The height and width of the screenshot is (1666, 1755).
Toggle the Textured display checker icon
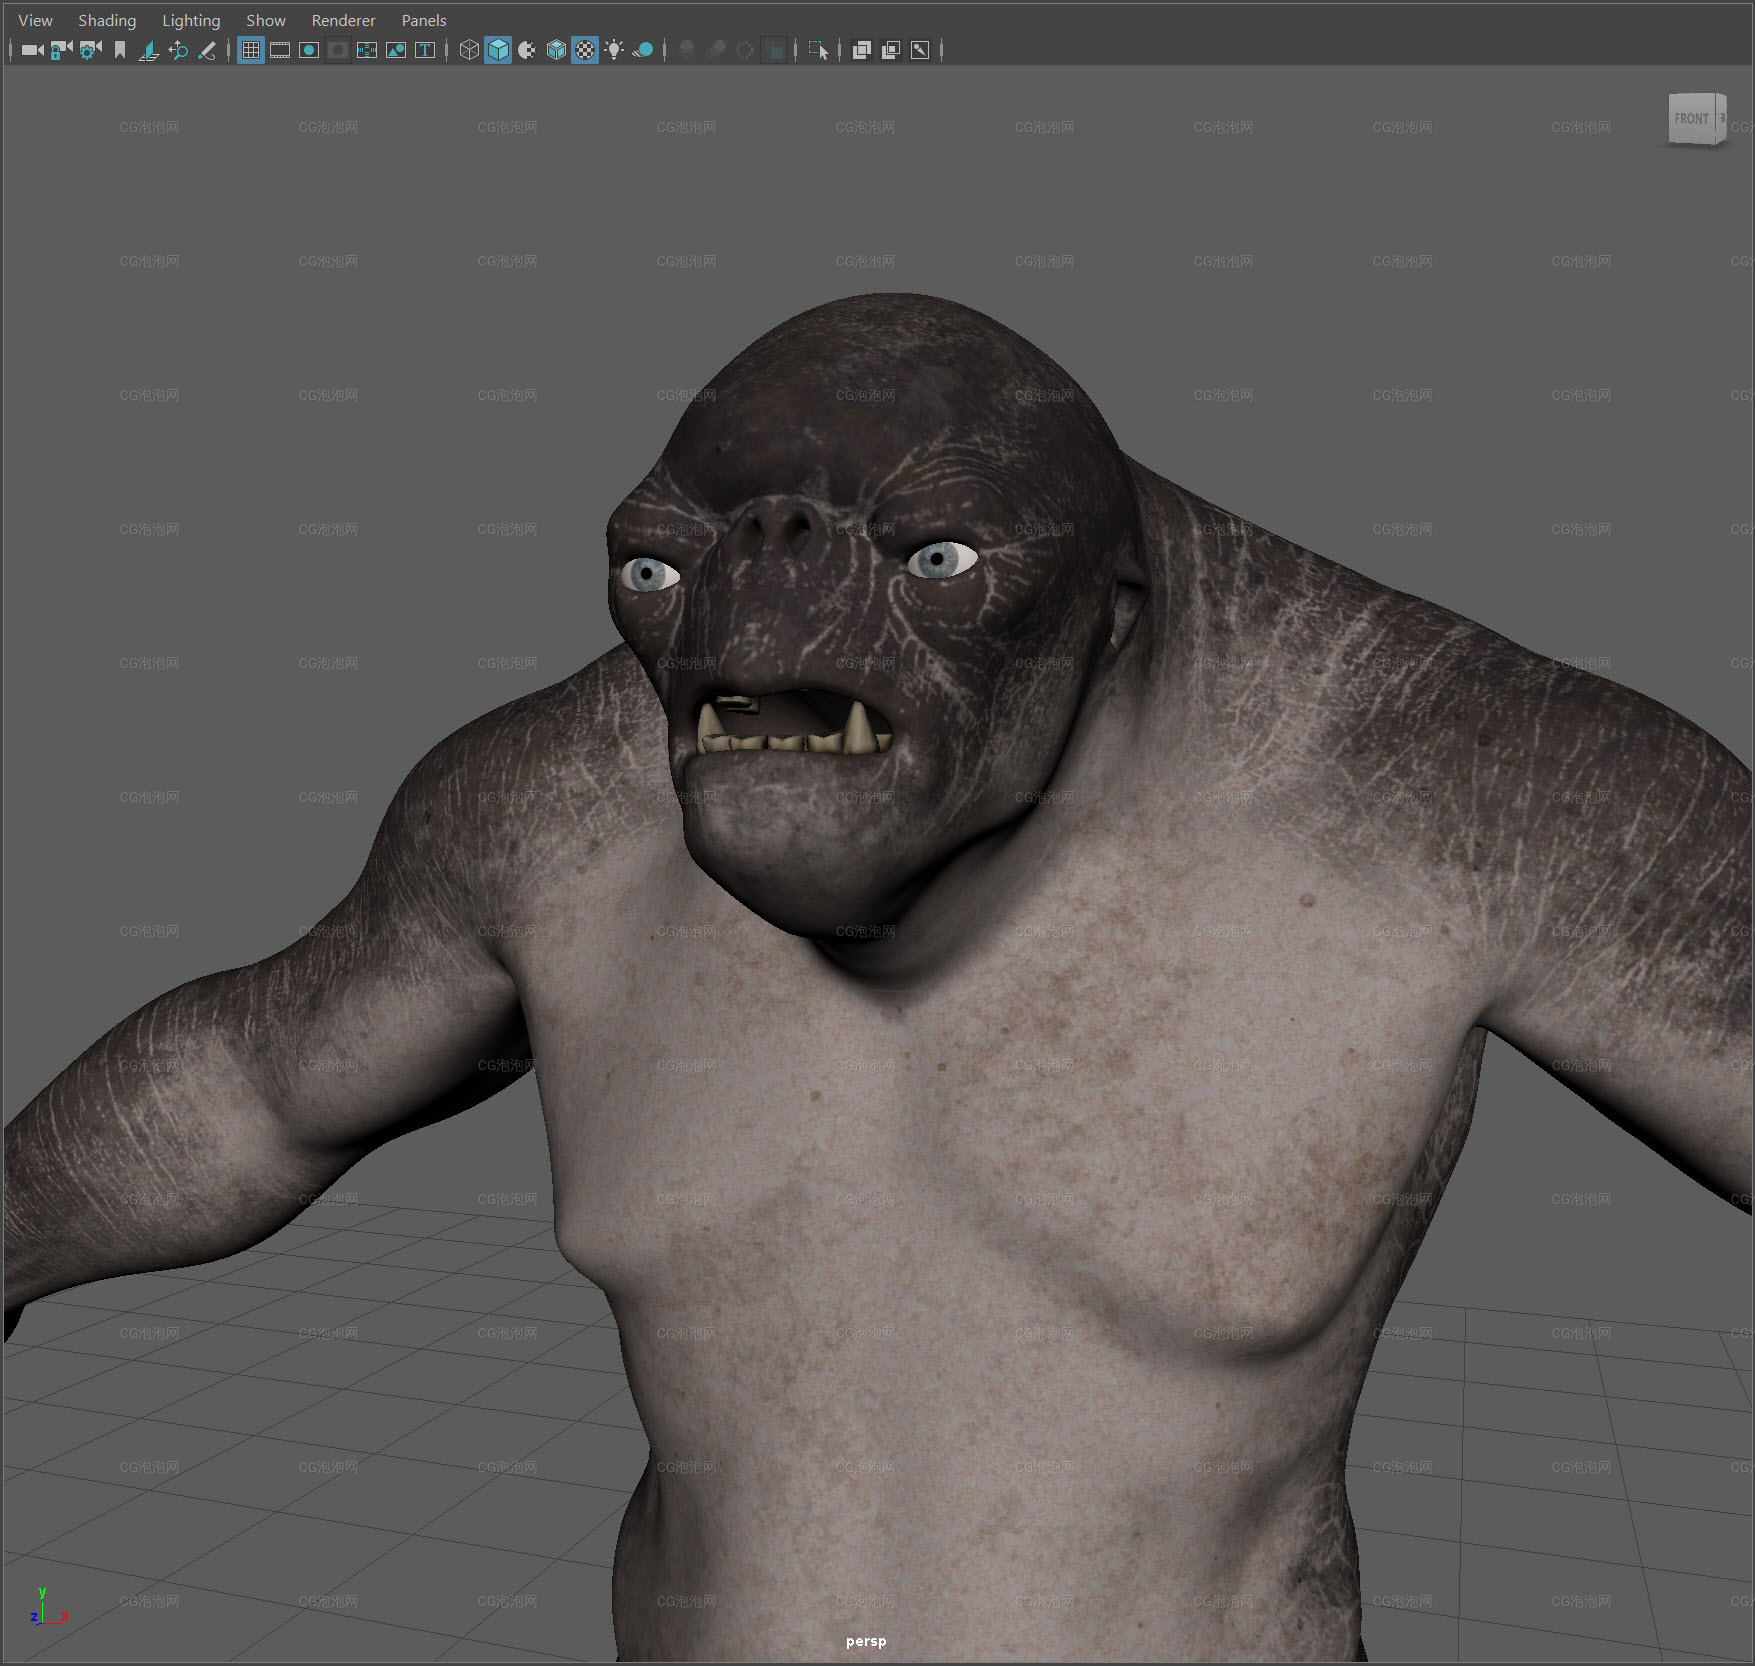point(585,50)
